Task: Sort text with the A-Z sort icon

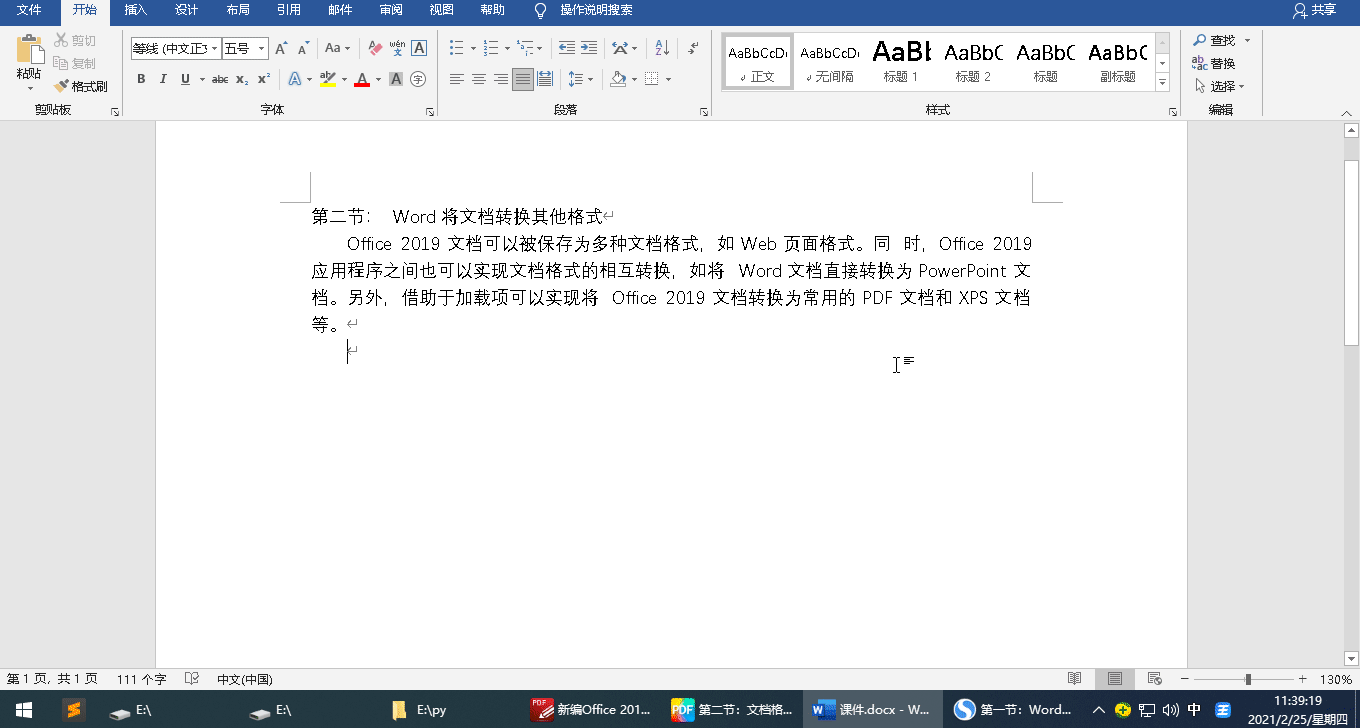Action: [662, 48]
